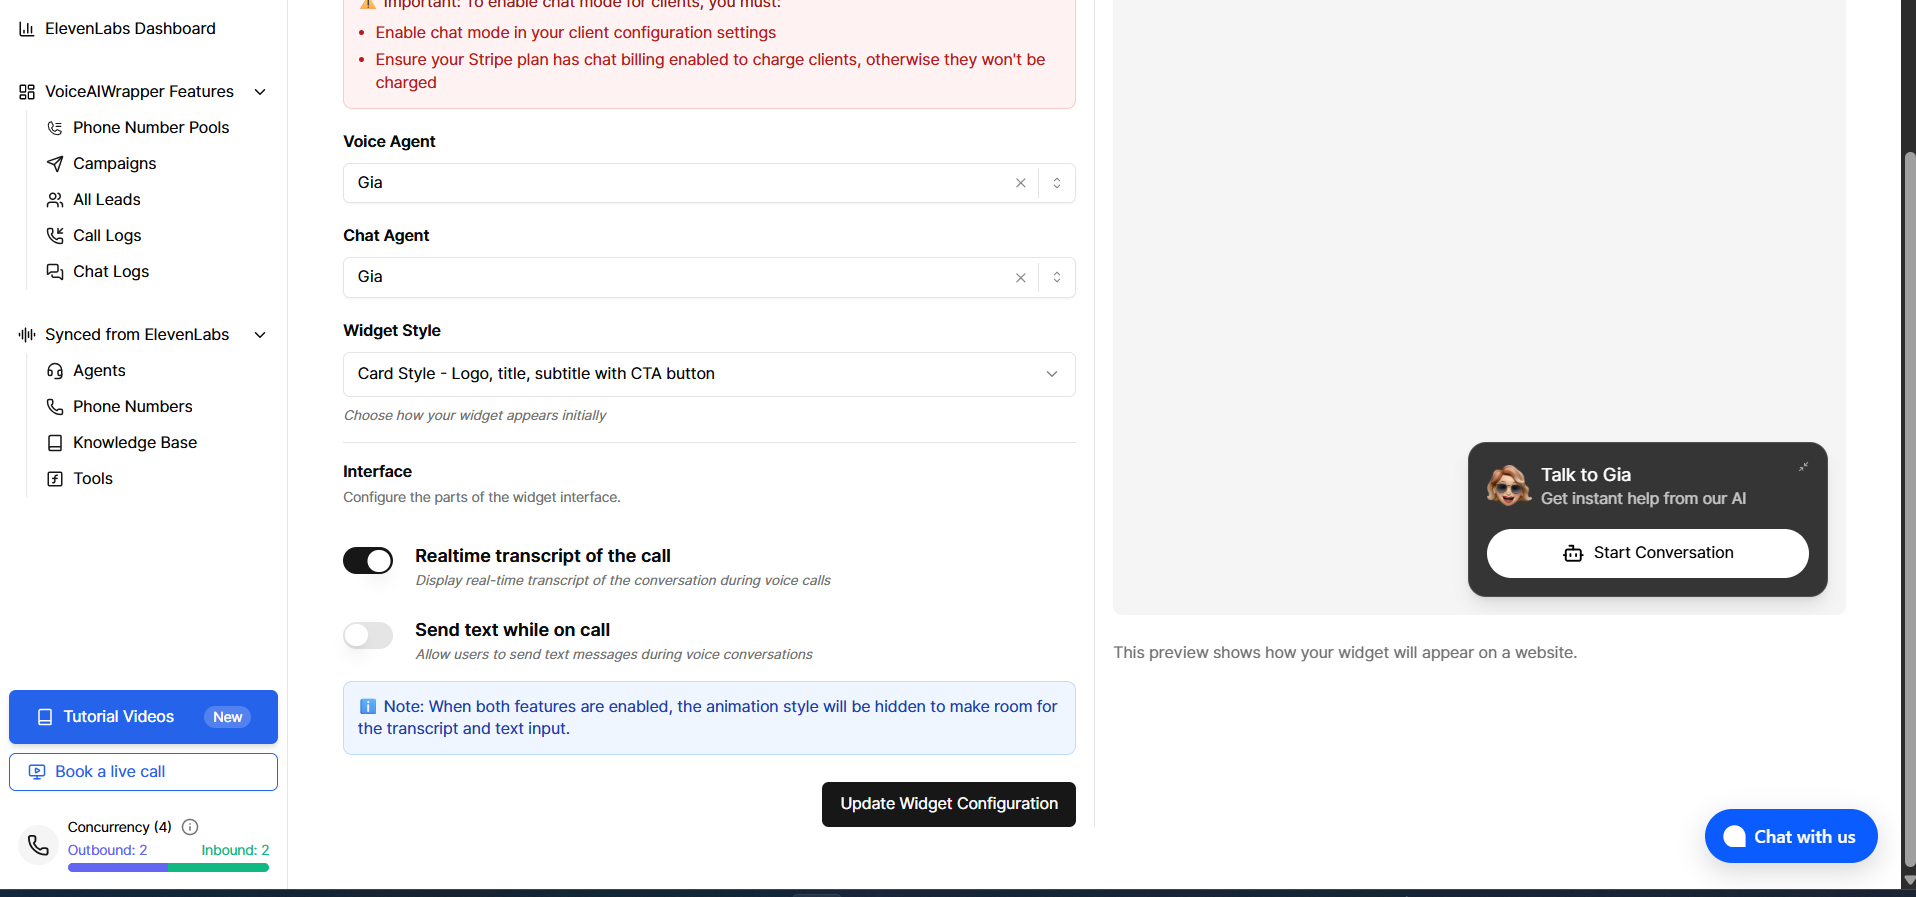1916x897 pixels.
Task: Minimize the Talk to Gia widget preview
Action: tap(1803, 467)
